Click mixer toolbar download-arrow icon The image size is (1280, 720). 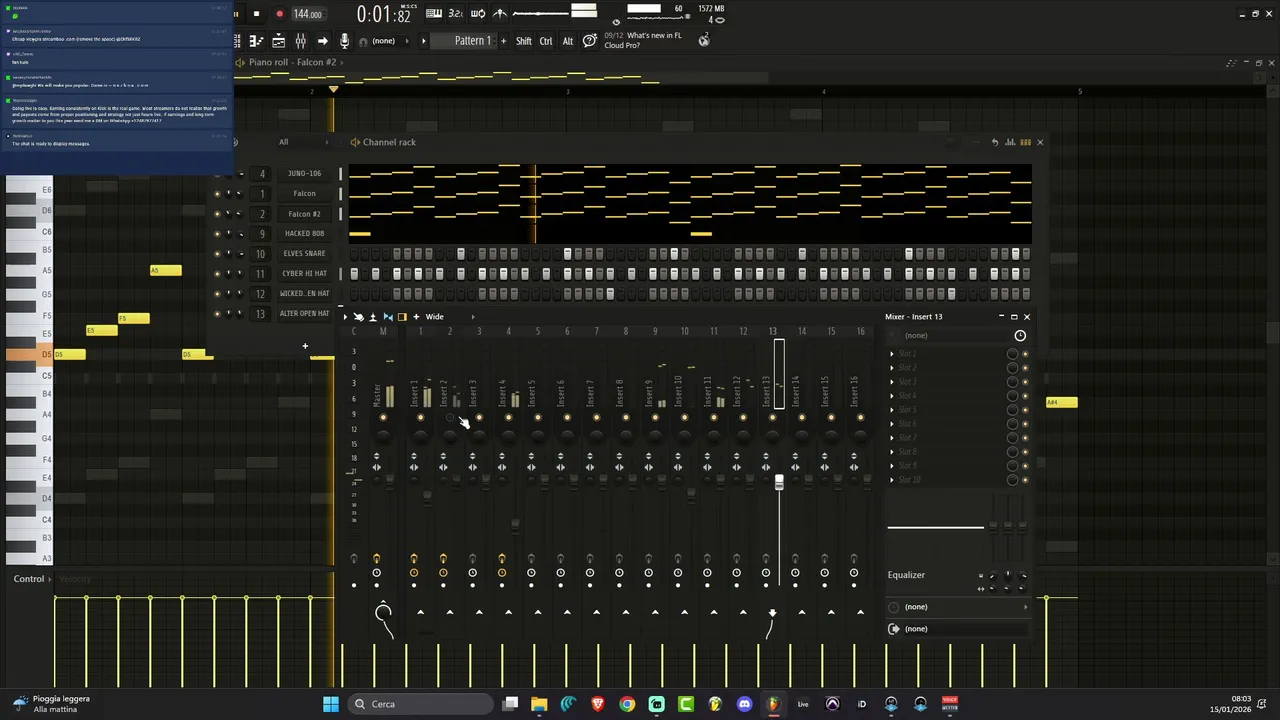tap(373, 317)
